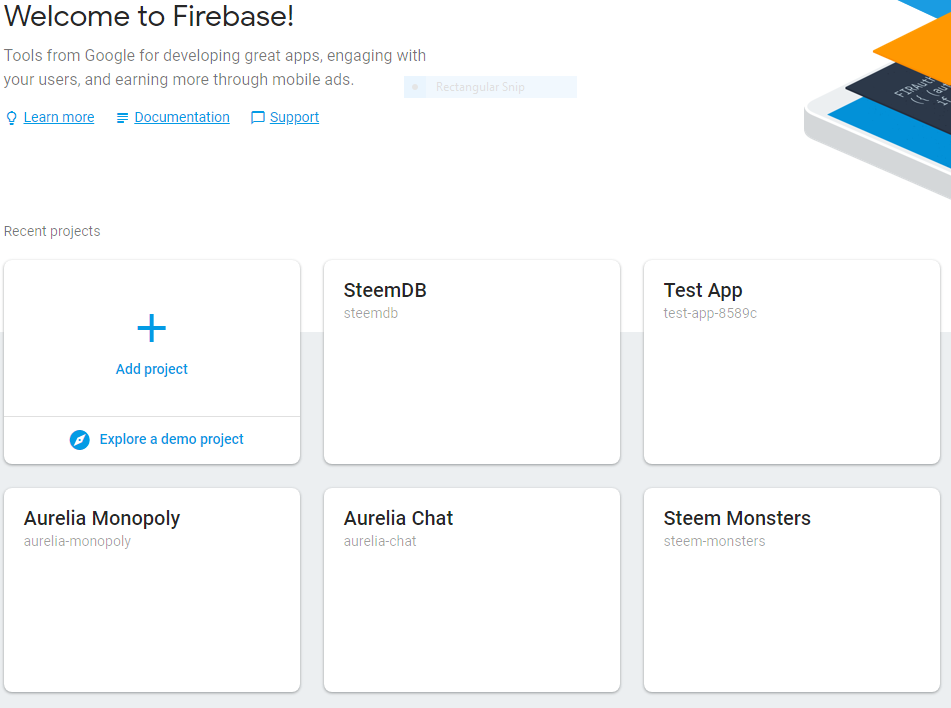
Task: Click the compass icon for demo project
Action: point(80,439)
